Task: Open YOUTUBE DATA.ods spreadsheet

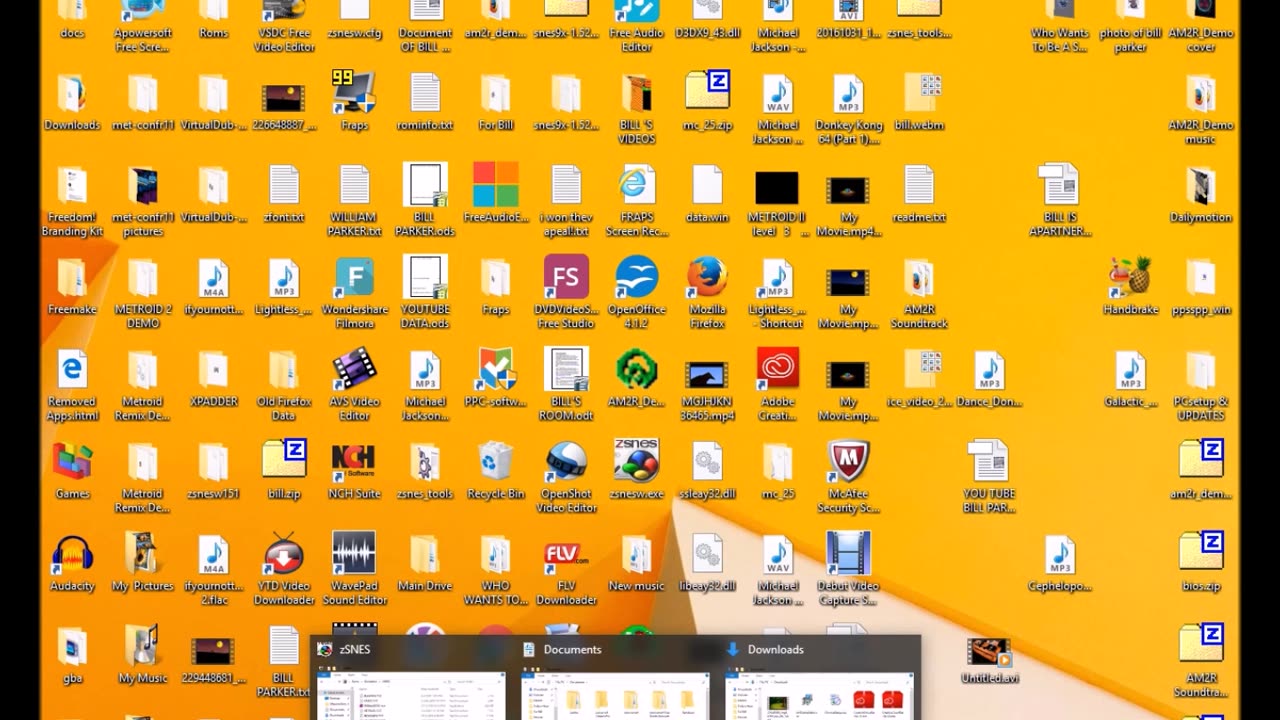Action: 425,279
